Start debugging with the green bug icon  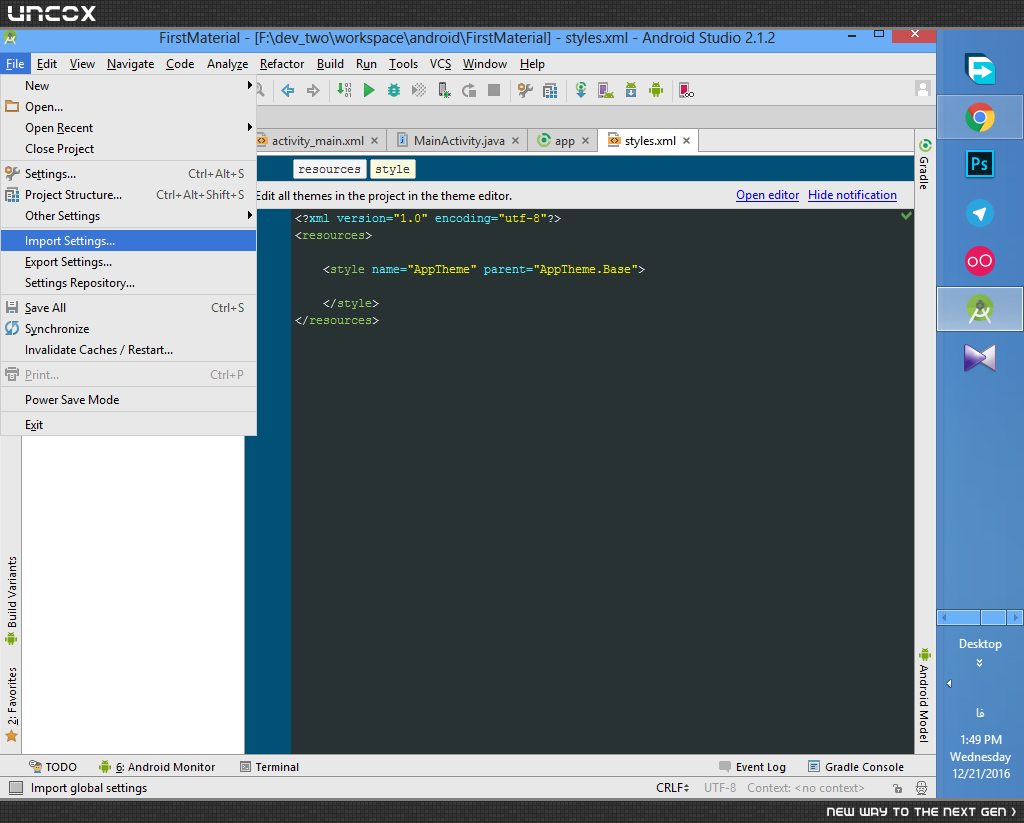[394, 90]
